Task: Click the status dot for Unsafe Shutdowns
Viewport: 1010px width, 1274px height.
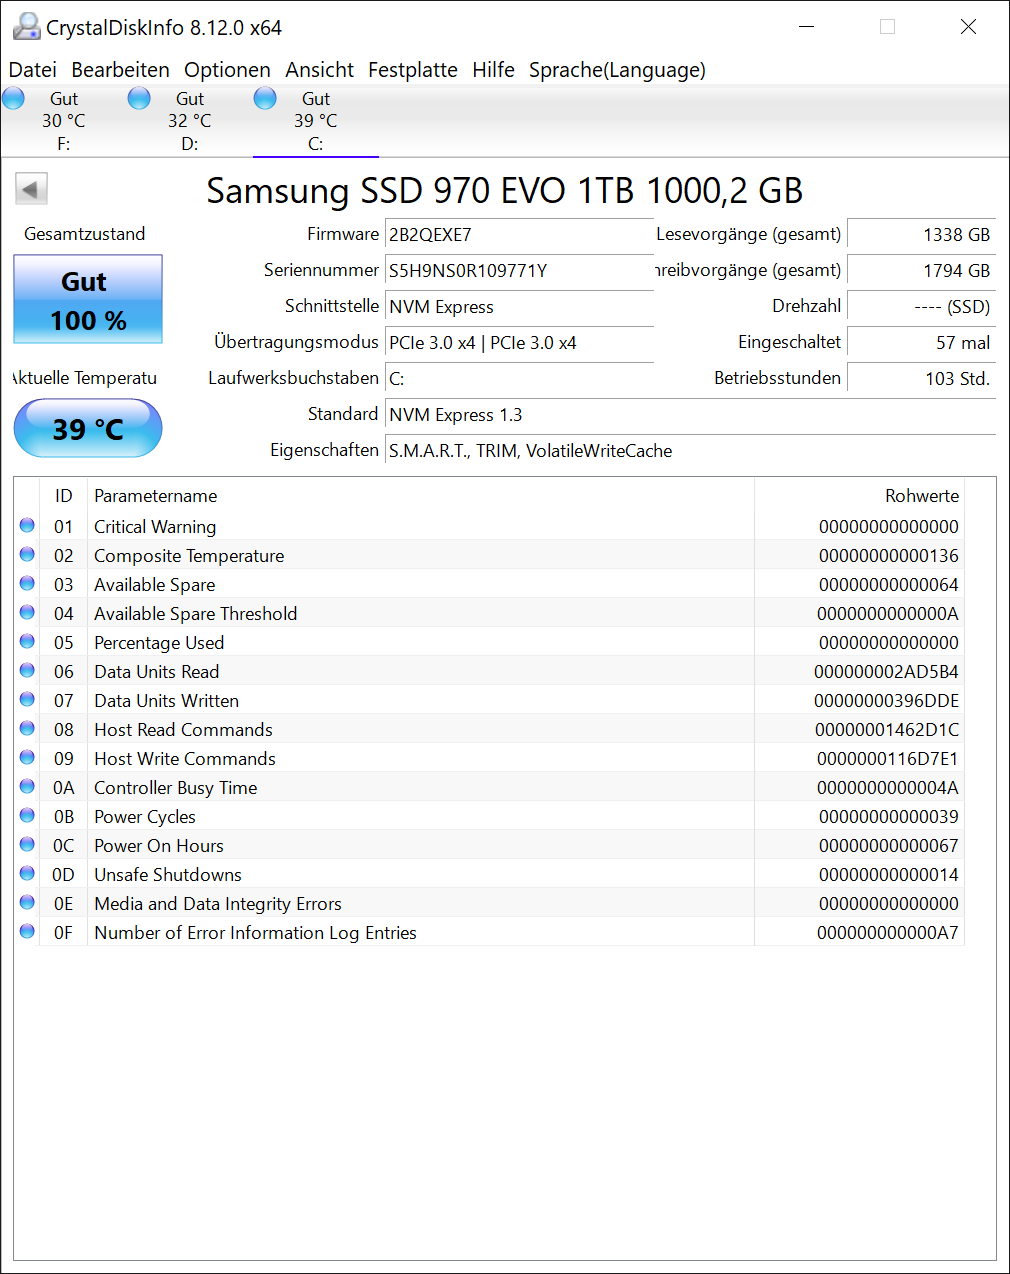Action: point(27,873)
